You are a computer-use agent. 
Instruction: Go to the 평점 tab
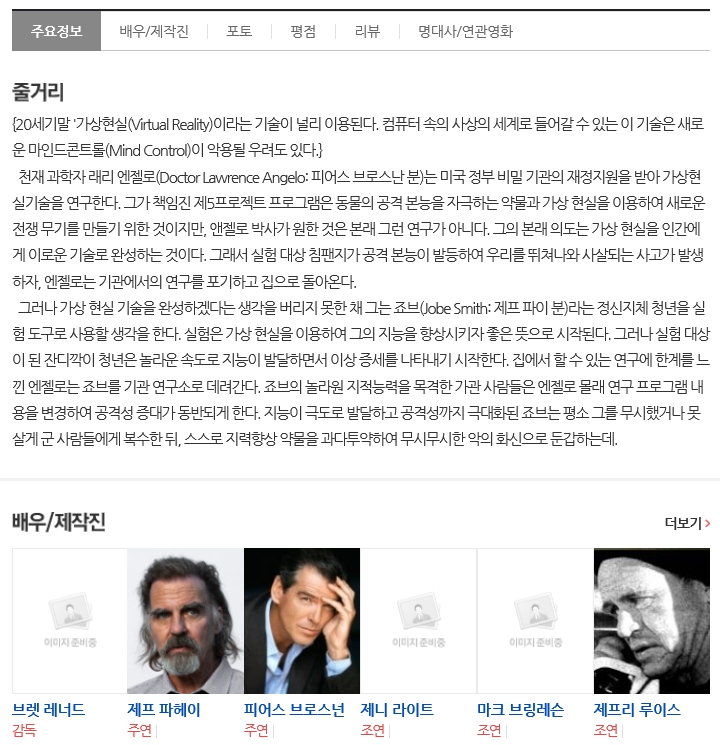pos(303,31)
